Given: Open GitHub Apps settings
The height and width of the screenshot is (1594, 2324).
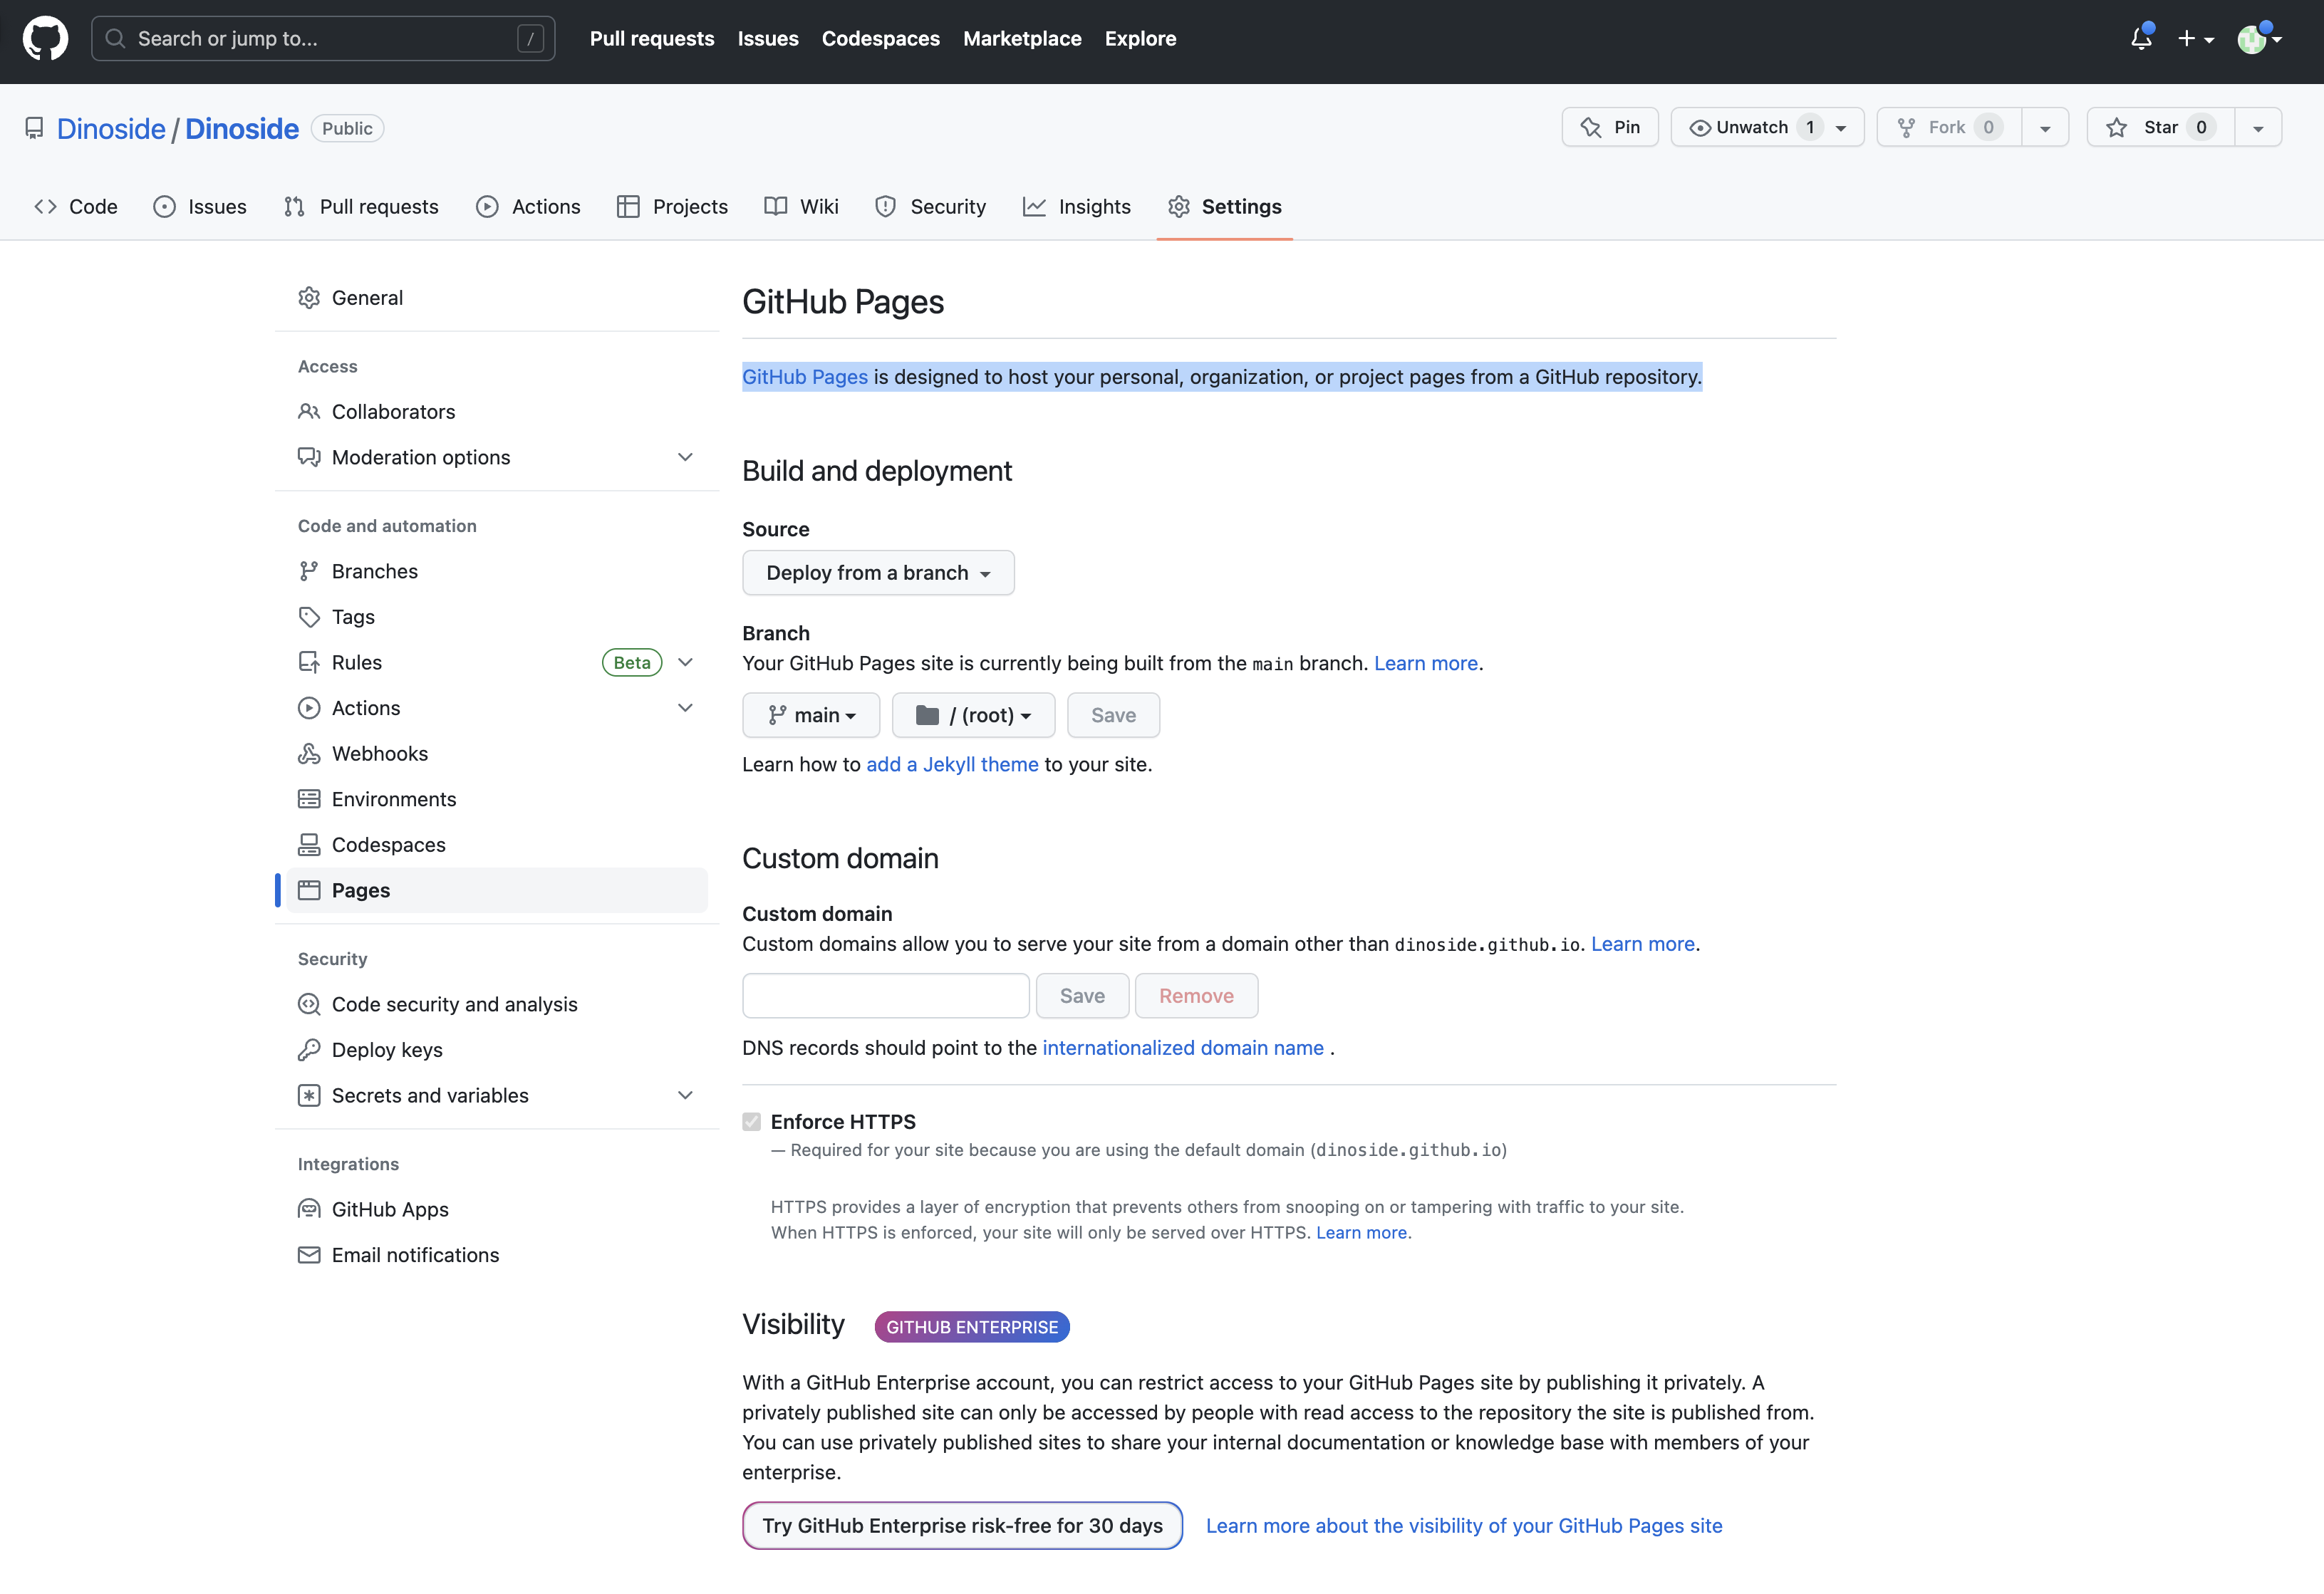Looking at the screenshot, I should coord(497,1209).
